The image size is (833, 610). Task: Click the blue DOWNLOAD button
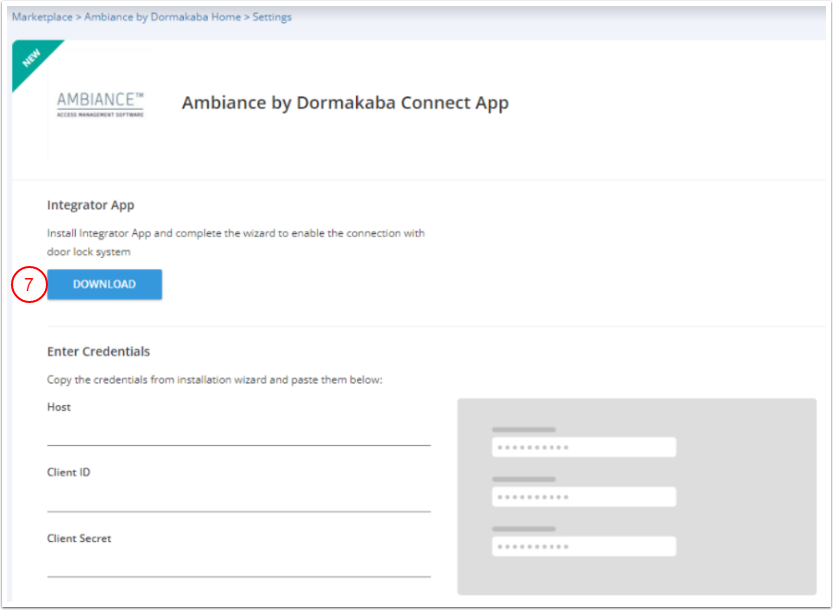click(x=104, y=284)
